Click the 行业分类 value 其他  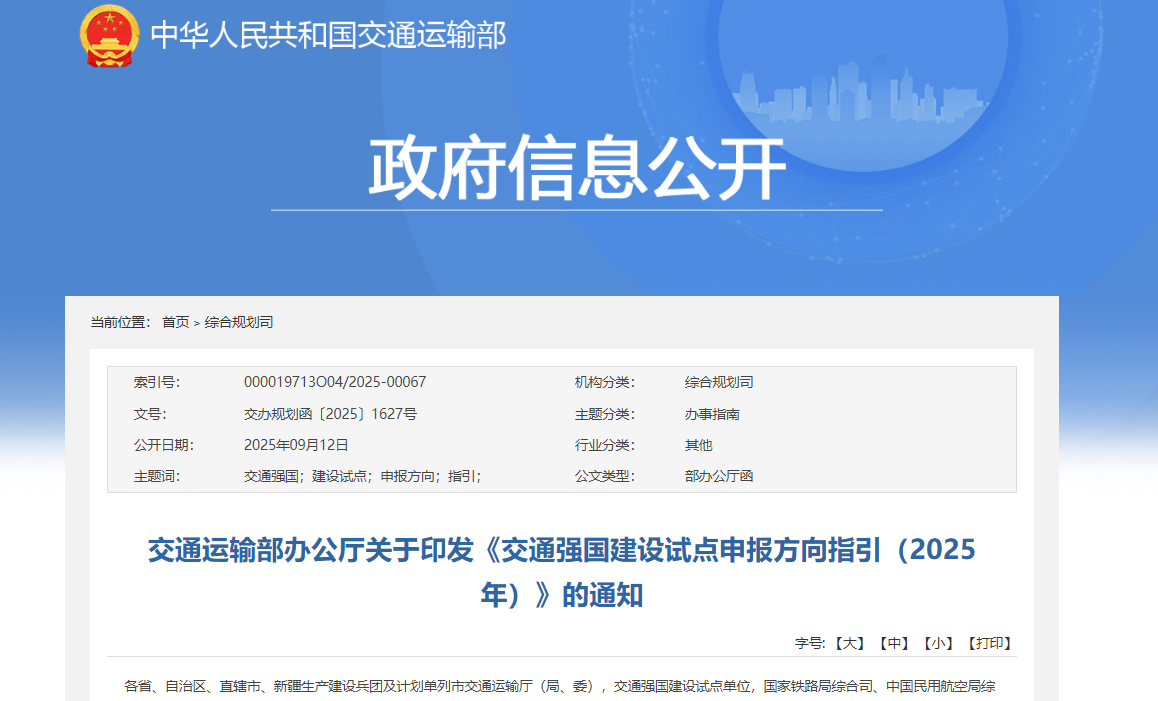point(698,445)
